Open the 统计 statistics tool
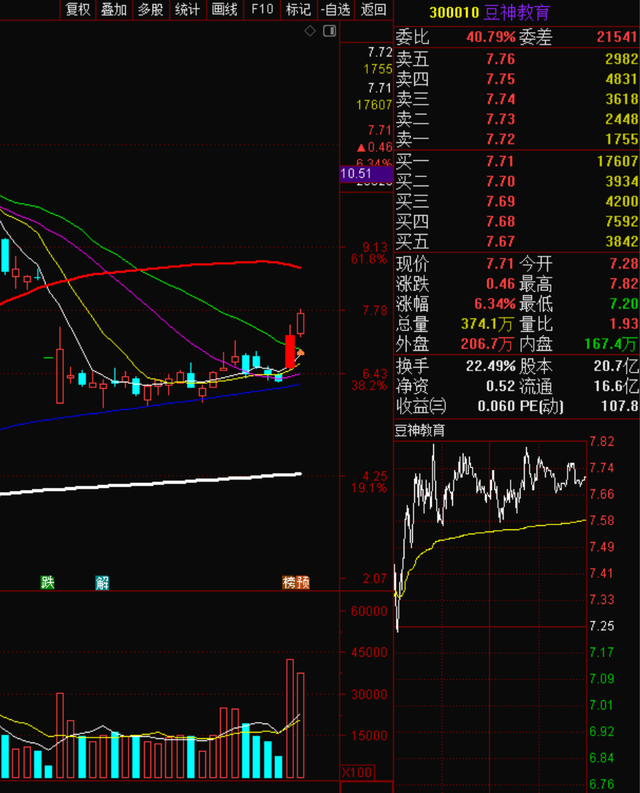The image size is (640, 793). pyautogui.click(x=188, y=10)
